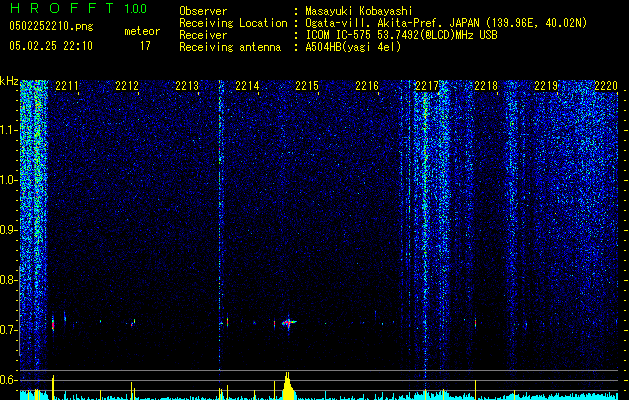The height and width of the screenshot is (400, 629).
Task: Click the meteor count value 17
Action: point(145,46)
